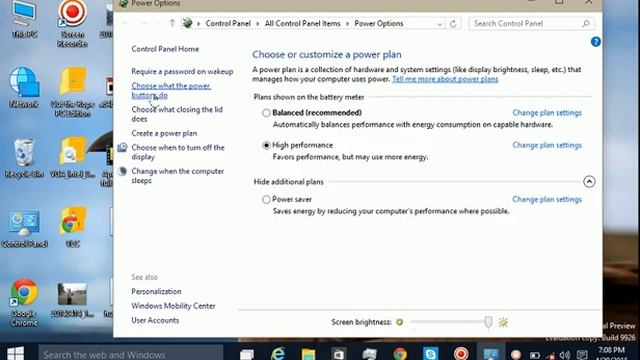This screenshot has height=360, width=640.
Task: Launch Internet Explorer from the taskbar
Action: (278, 353)
